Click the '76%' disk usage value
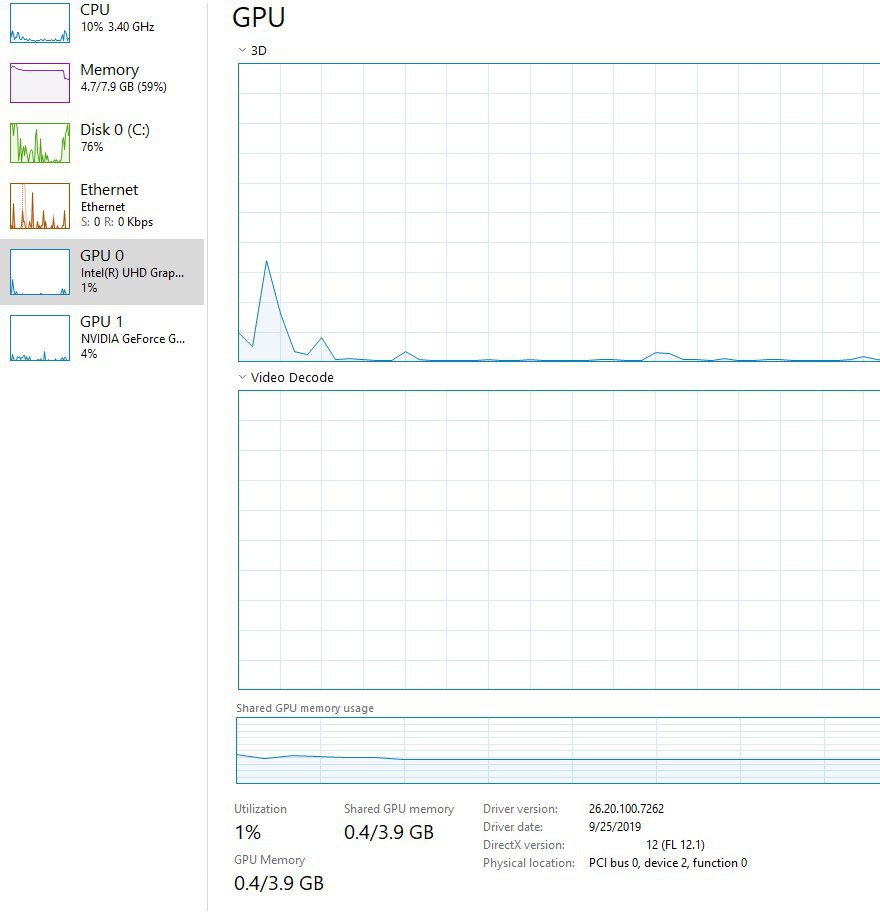This screenshot has width=880, height=913. [x=92, y=147]
